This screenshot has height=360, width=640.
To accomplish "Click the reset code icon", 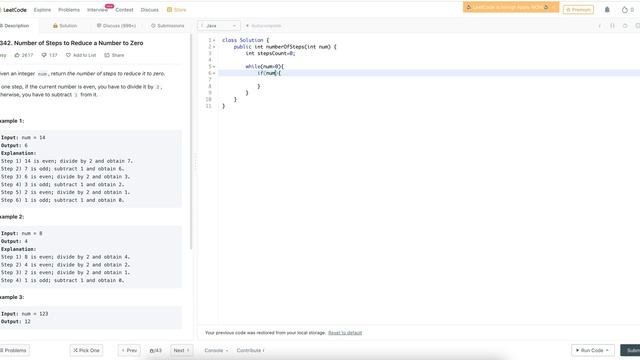I will click(625, 26).
